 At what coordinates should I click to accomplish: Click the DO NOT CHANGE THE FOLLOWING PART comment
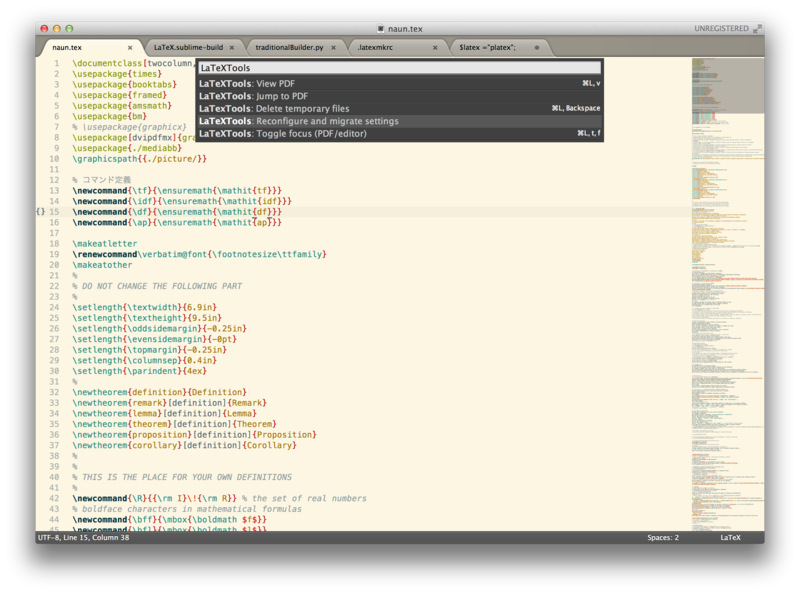[157, 286]
